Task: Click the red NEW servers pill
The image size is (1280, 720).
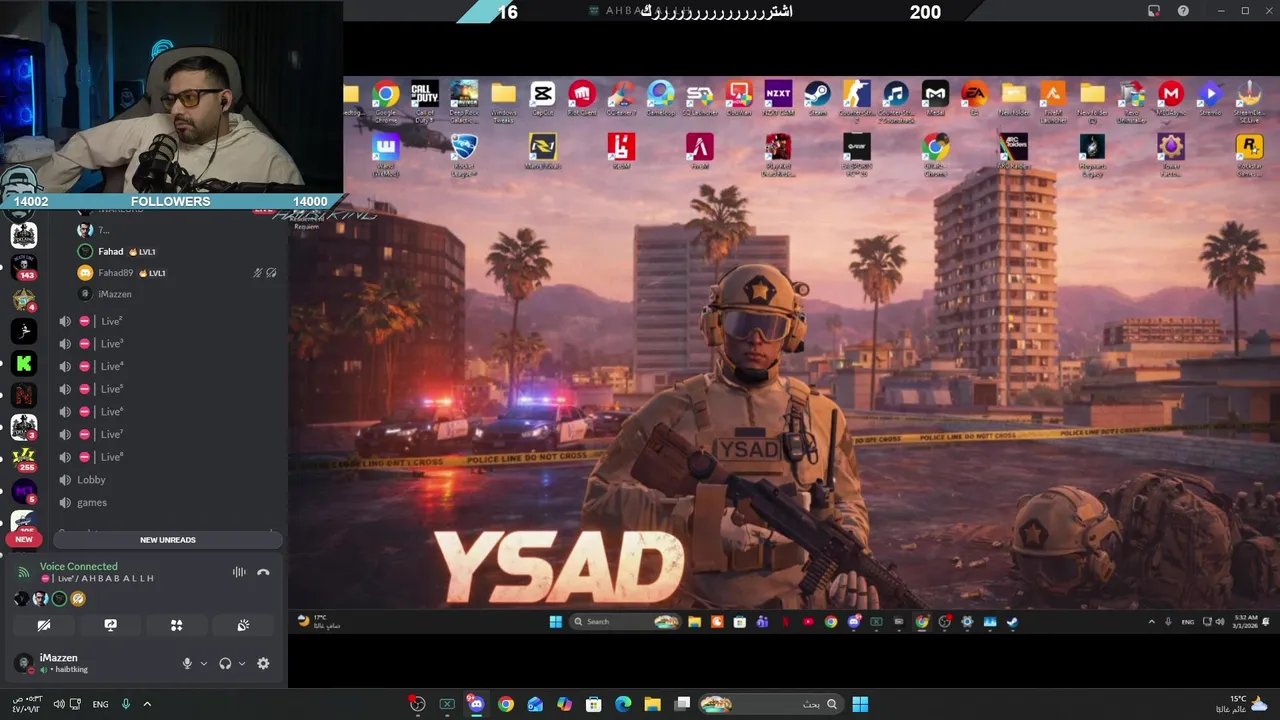Action: [x=24, y=539]
